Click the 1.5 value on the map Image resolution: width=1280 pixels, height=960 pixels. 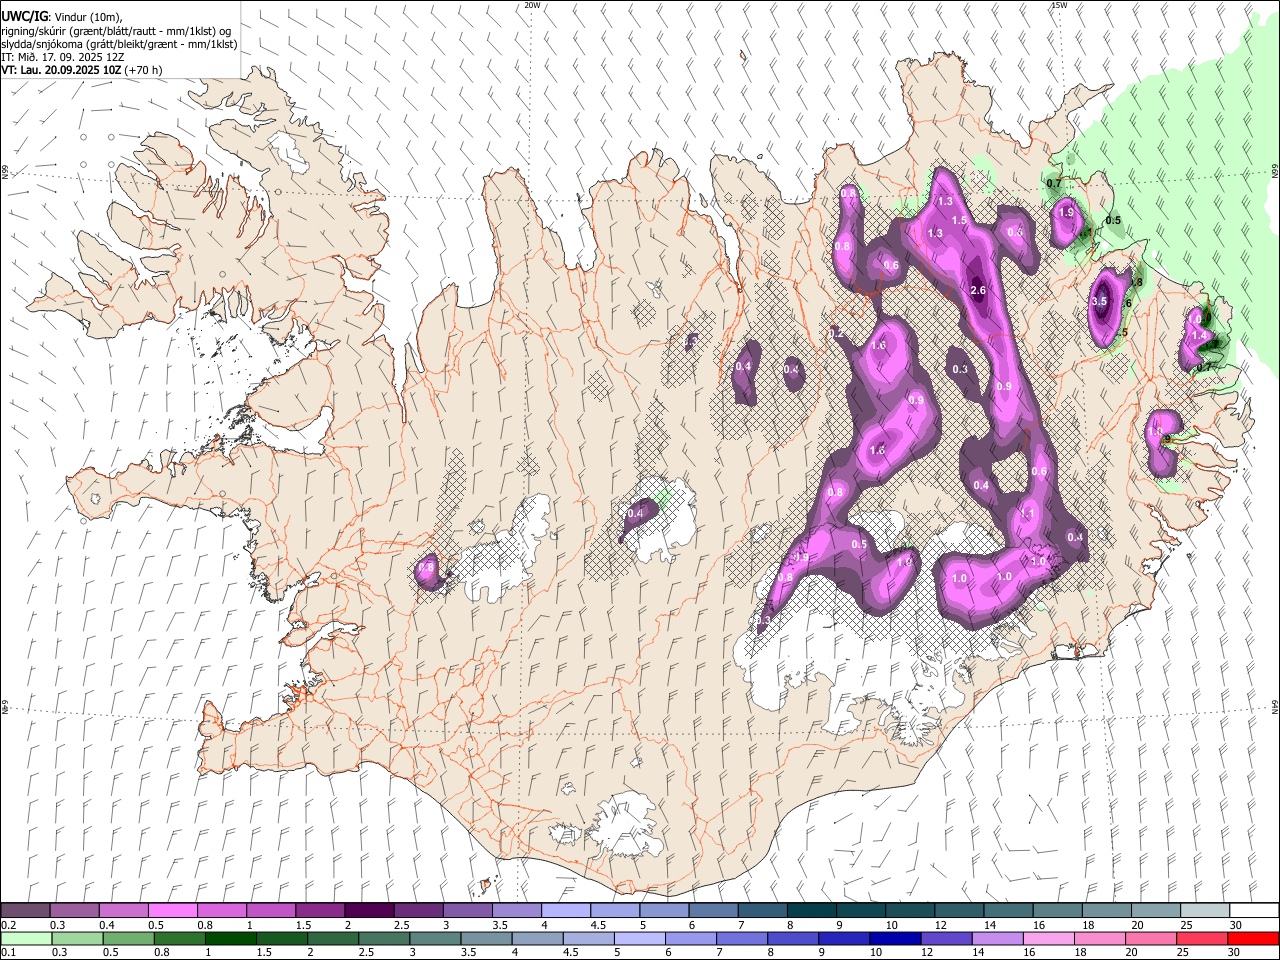tap(958, 220)
